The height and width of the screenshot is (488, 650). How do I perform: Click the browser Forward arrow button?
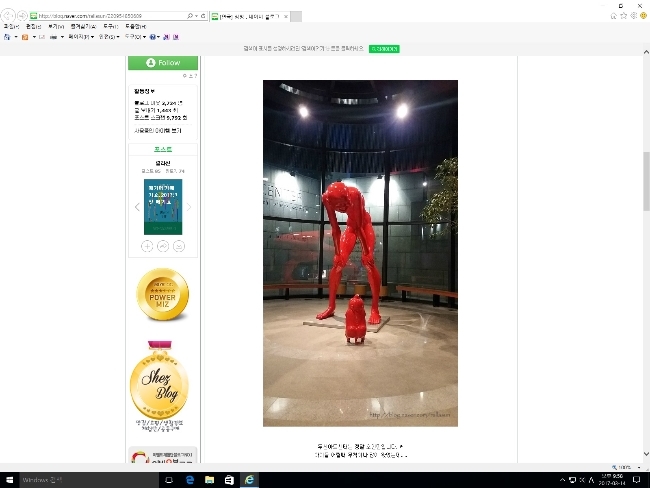coord(22,16)
